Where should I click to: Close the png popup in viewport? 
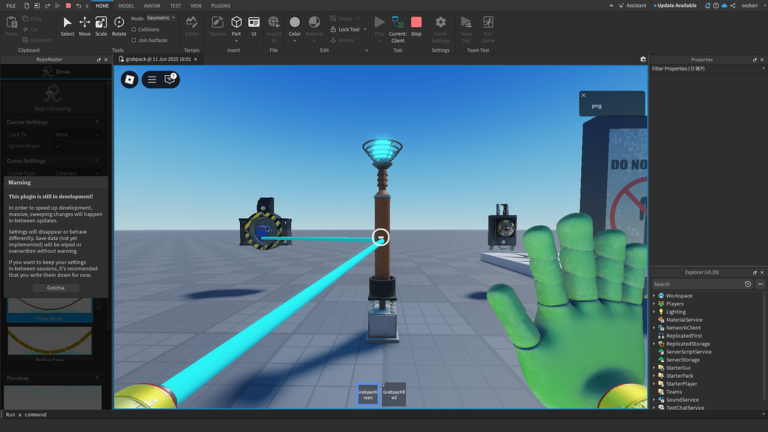click(583, 96)
